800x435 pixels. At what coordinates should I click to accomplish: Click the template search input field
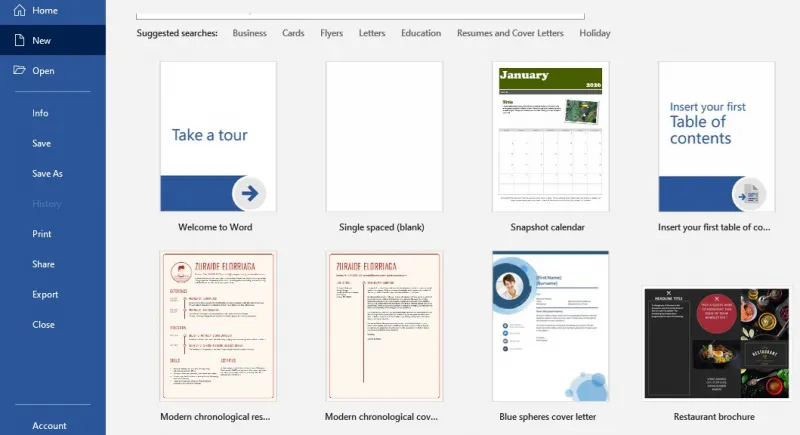tap(360, 16)
